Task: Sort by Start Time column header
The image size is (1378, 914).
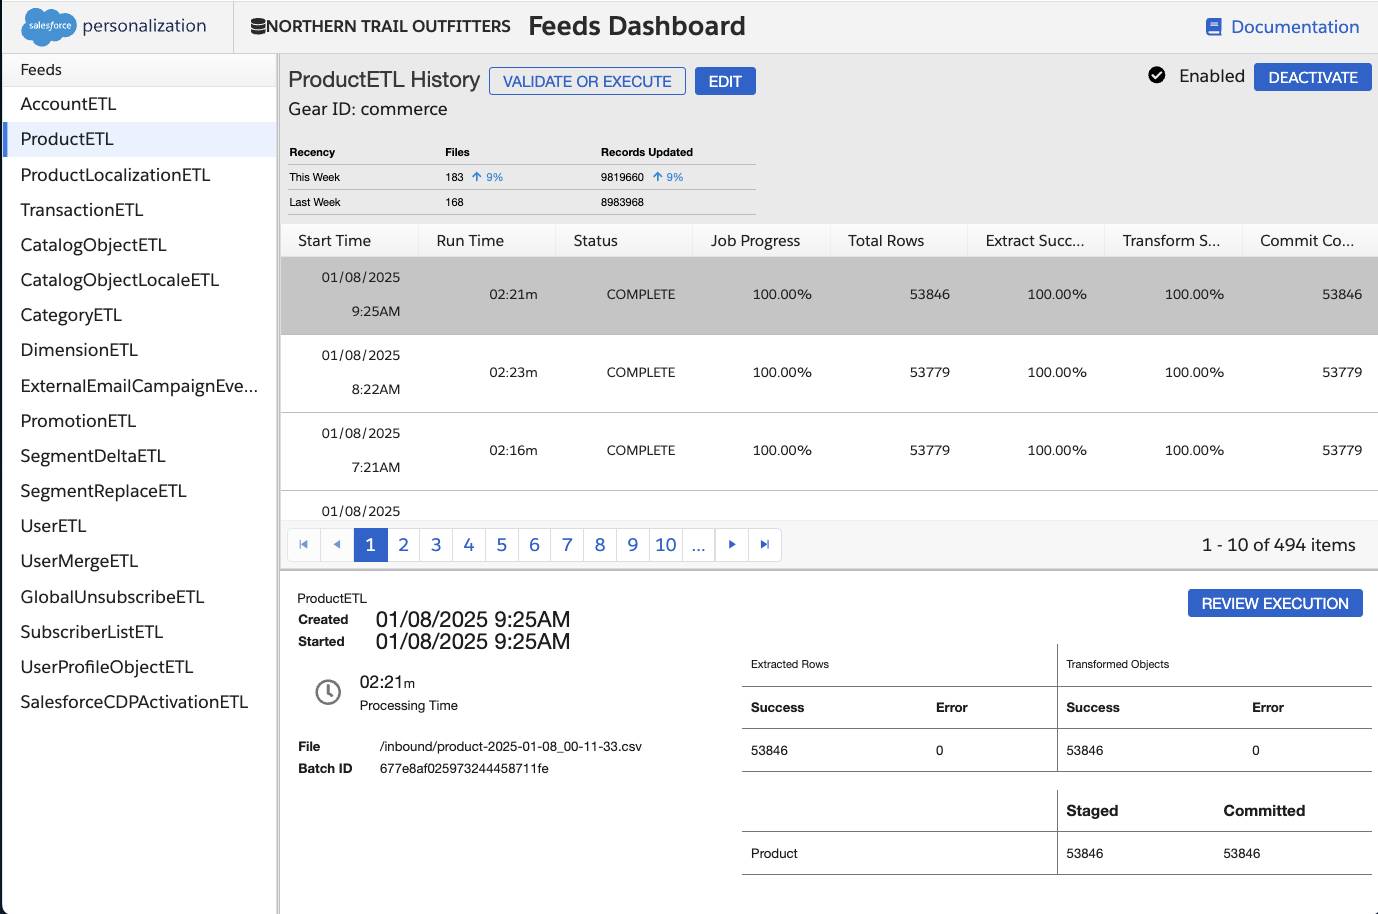Action: coord(349,240)
